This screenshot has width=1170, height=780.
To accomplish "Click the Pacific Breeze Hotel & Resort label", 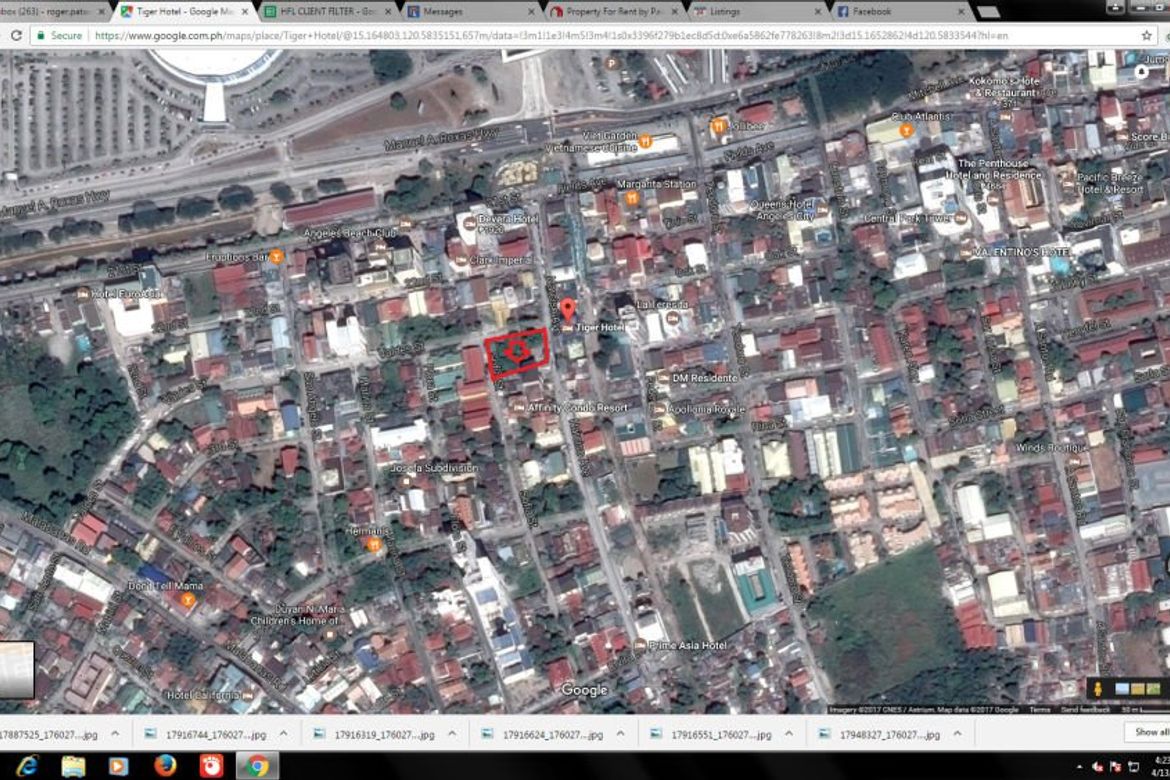I will pyautogui.click(x=1111, y=183).
